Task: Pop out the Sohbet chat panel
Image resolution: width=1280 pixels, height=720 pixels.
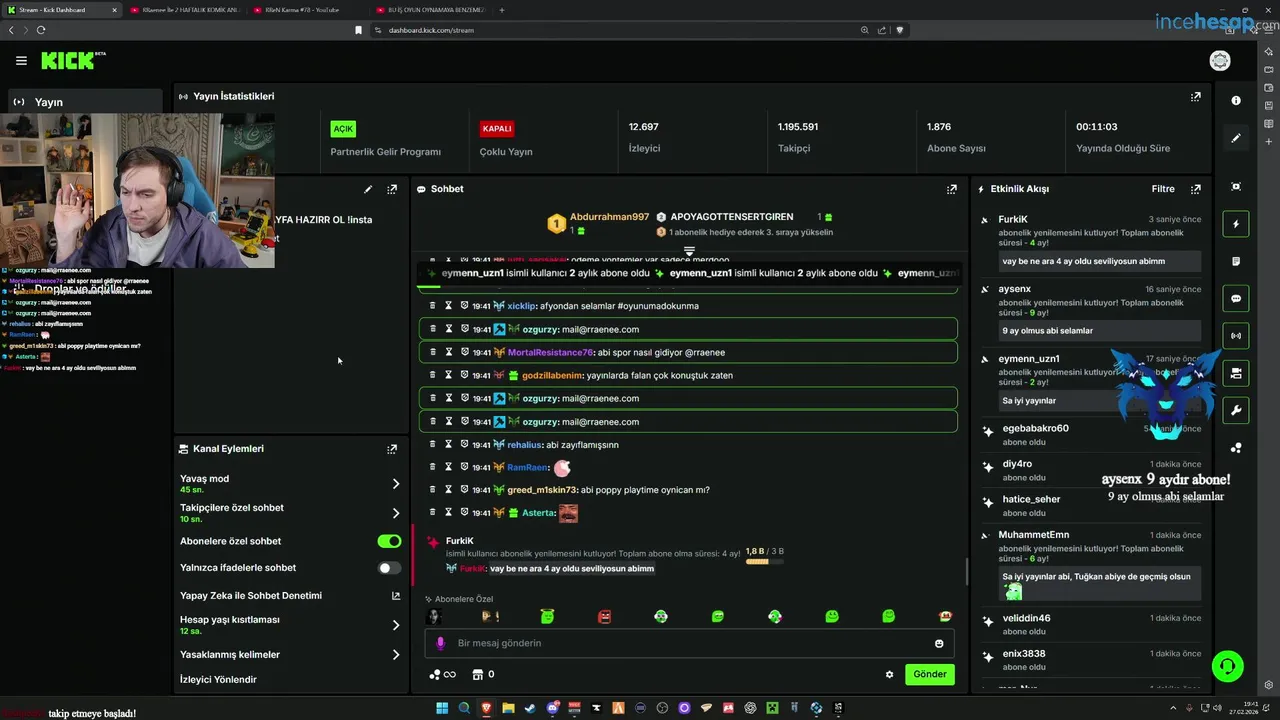Action: pyautogui.click(x=952, y=189)
